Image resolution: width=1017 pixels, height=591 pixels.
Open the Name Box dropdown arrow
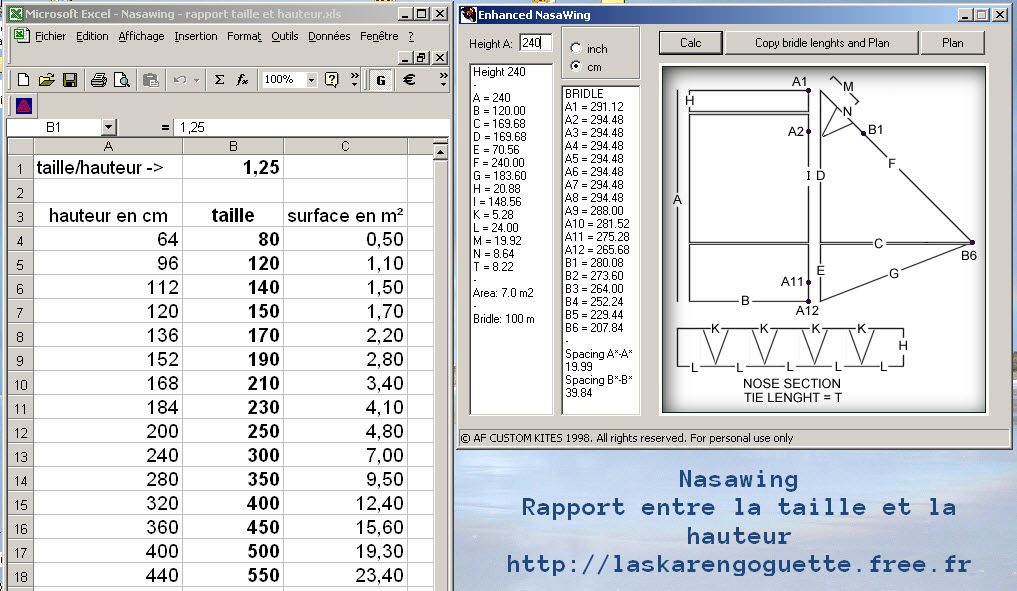point(108,127)
